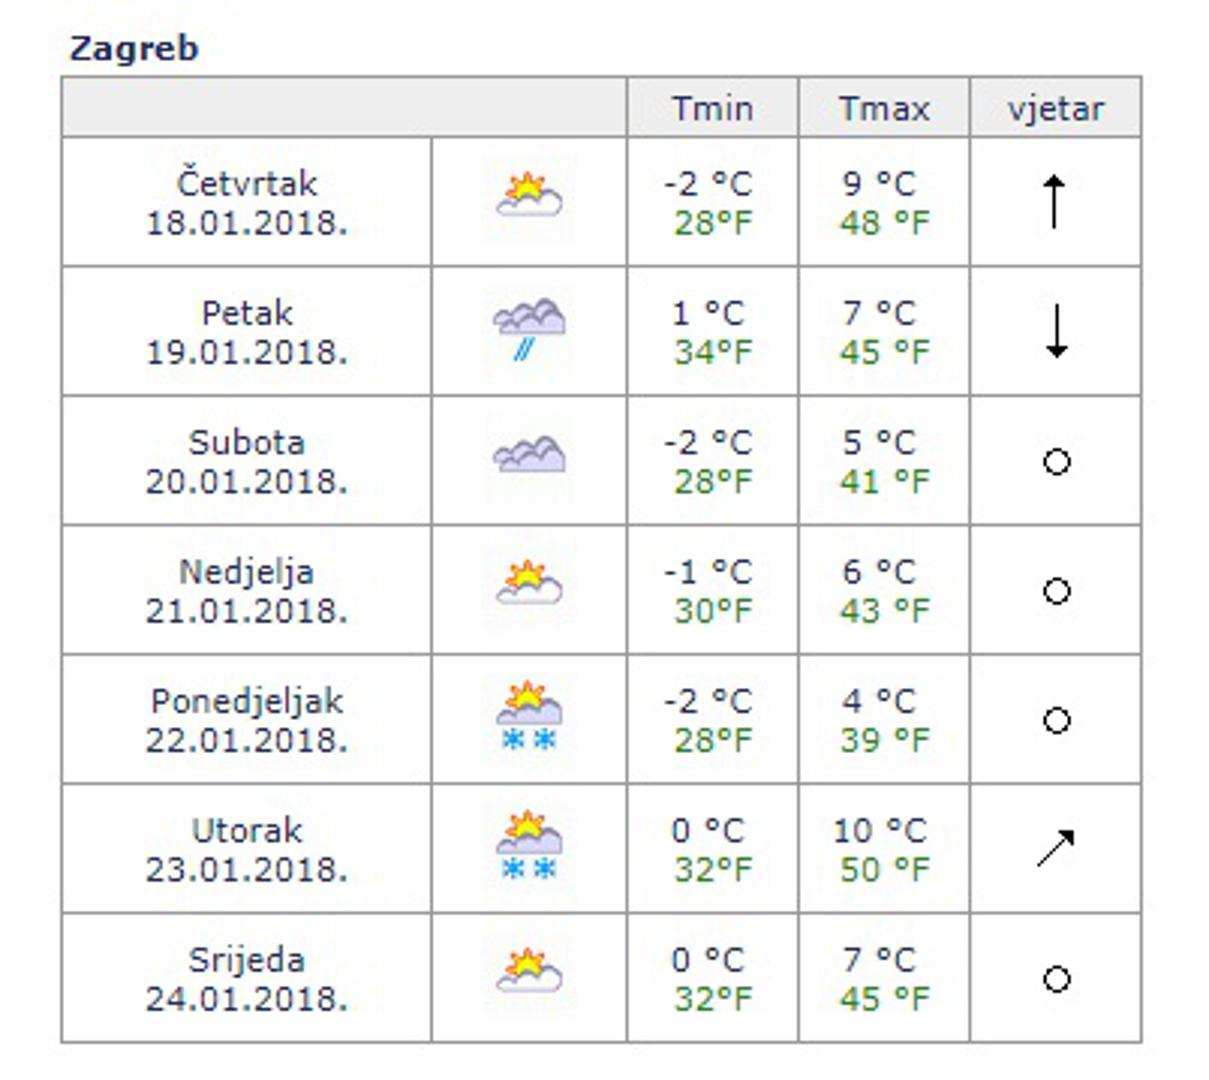Click the Zagreb city title
Viewport: 1209px width, 1080px height.
coord(134,48)
